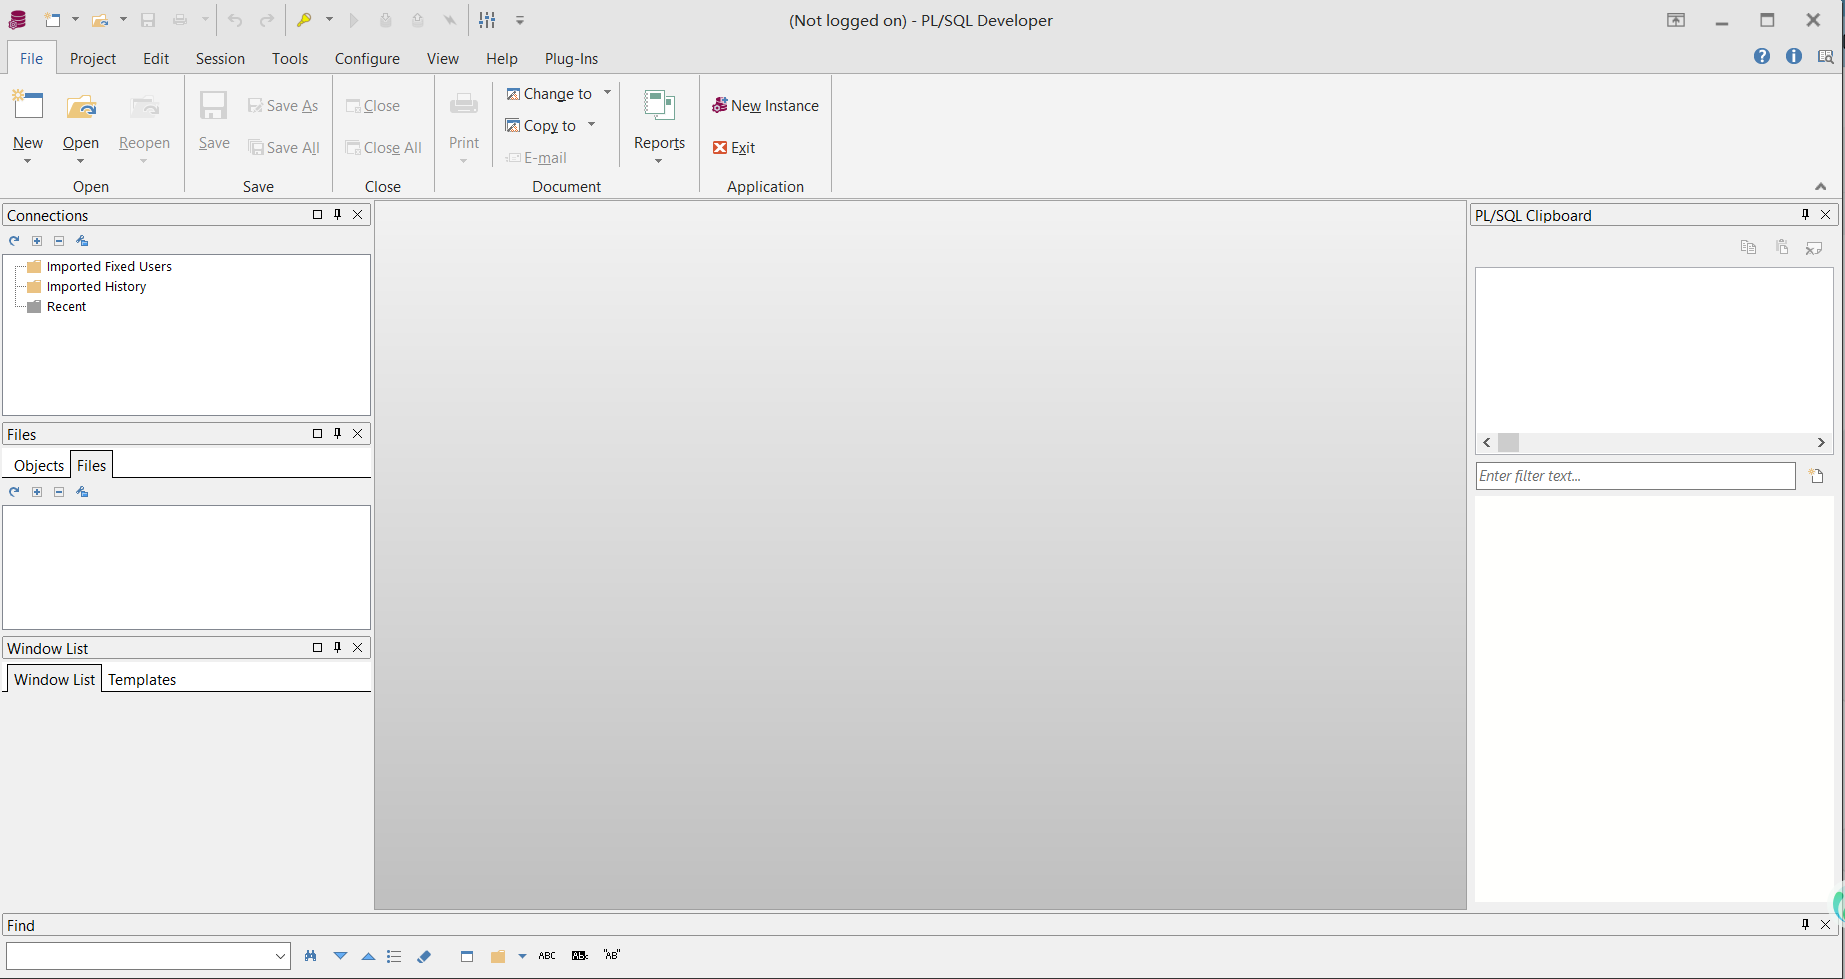Click the eraser clear highlights icon
Image resolution: width=1845 pixels, height=979 pixels.
click(x=424, y=956)
